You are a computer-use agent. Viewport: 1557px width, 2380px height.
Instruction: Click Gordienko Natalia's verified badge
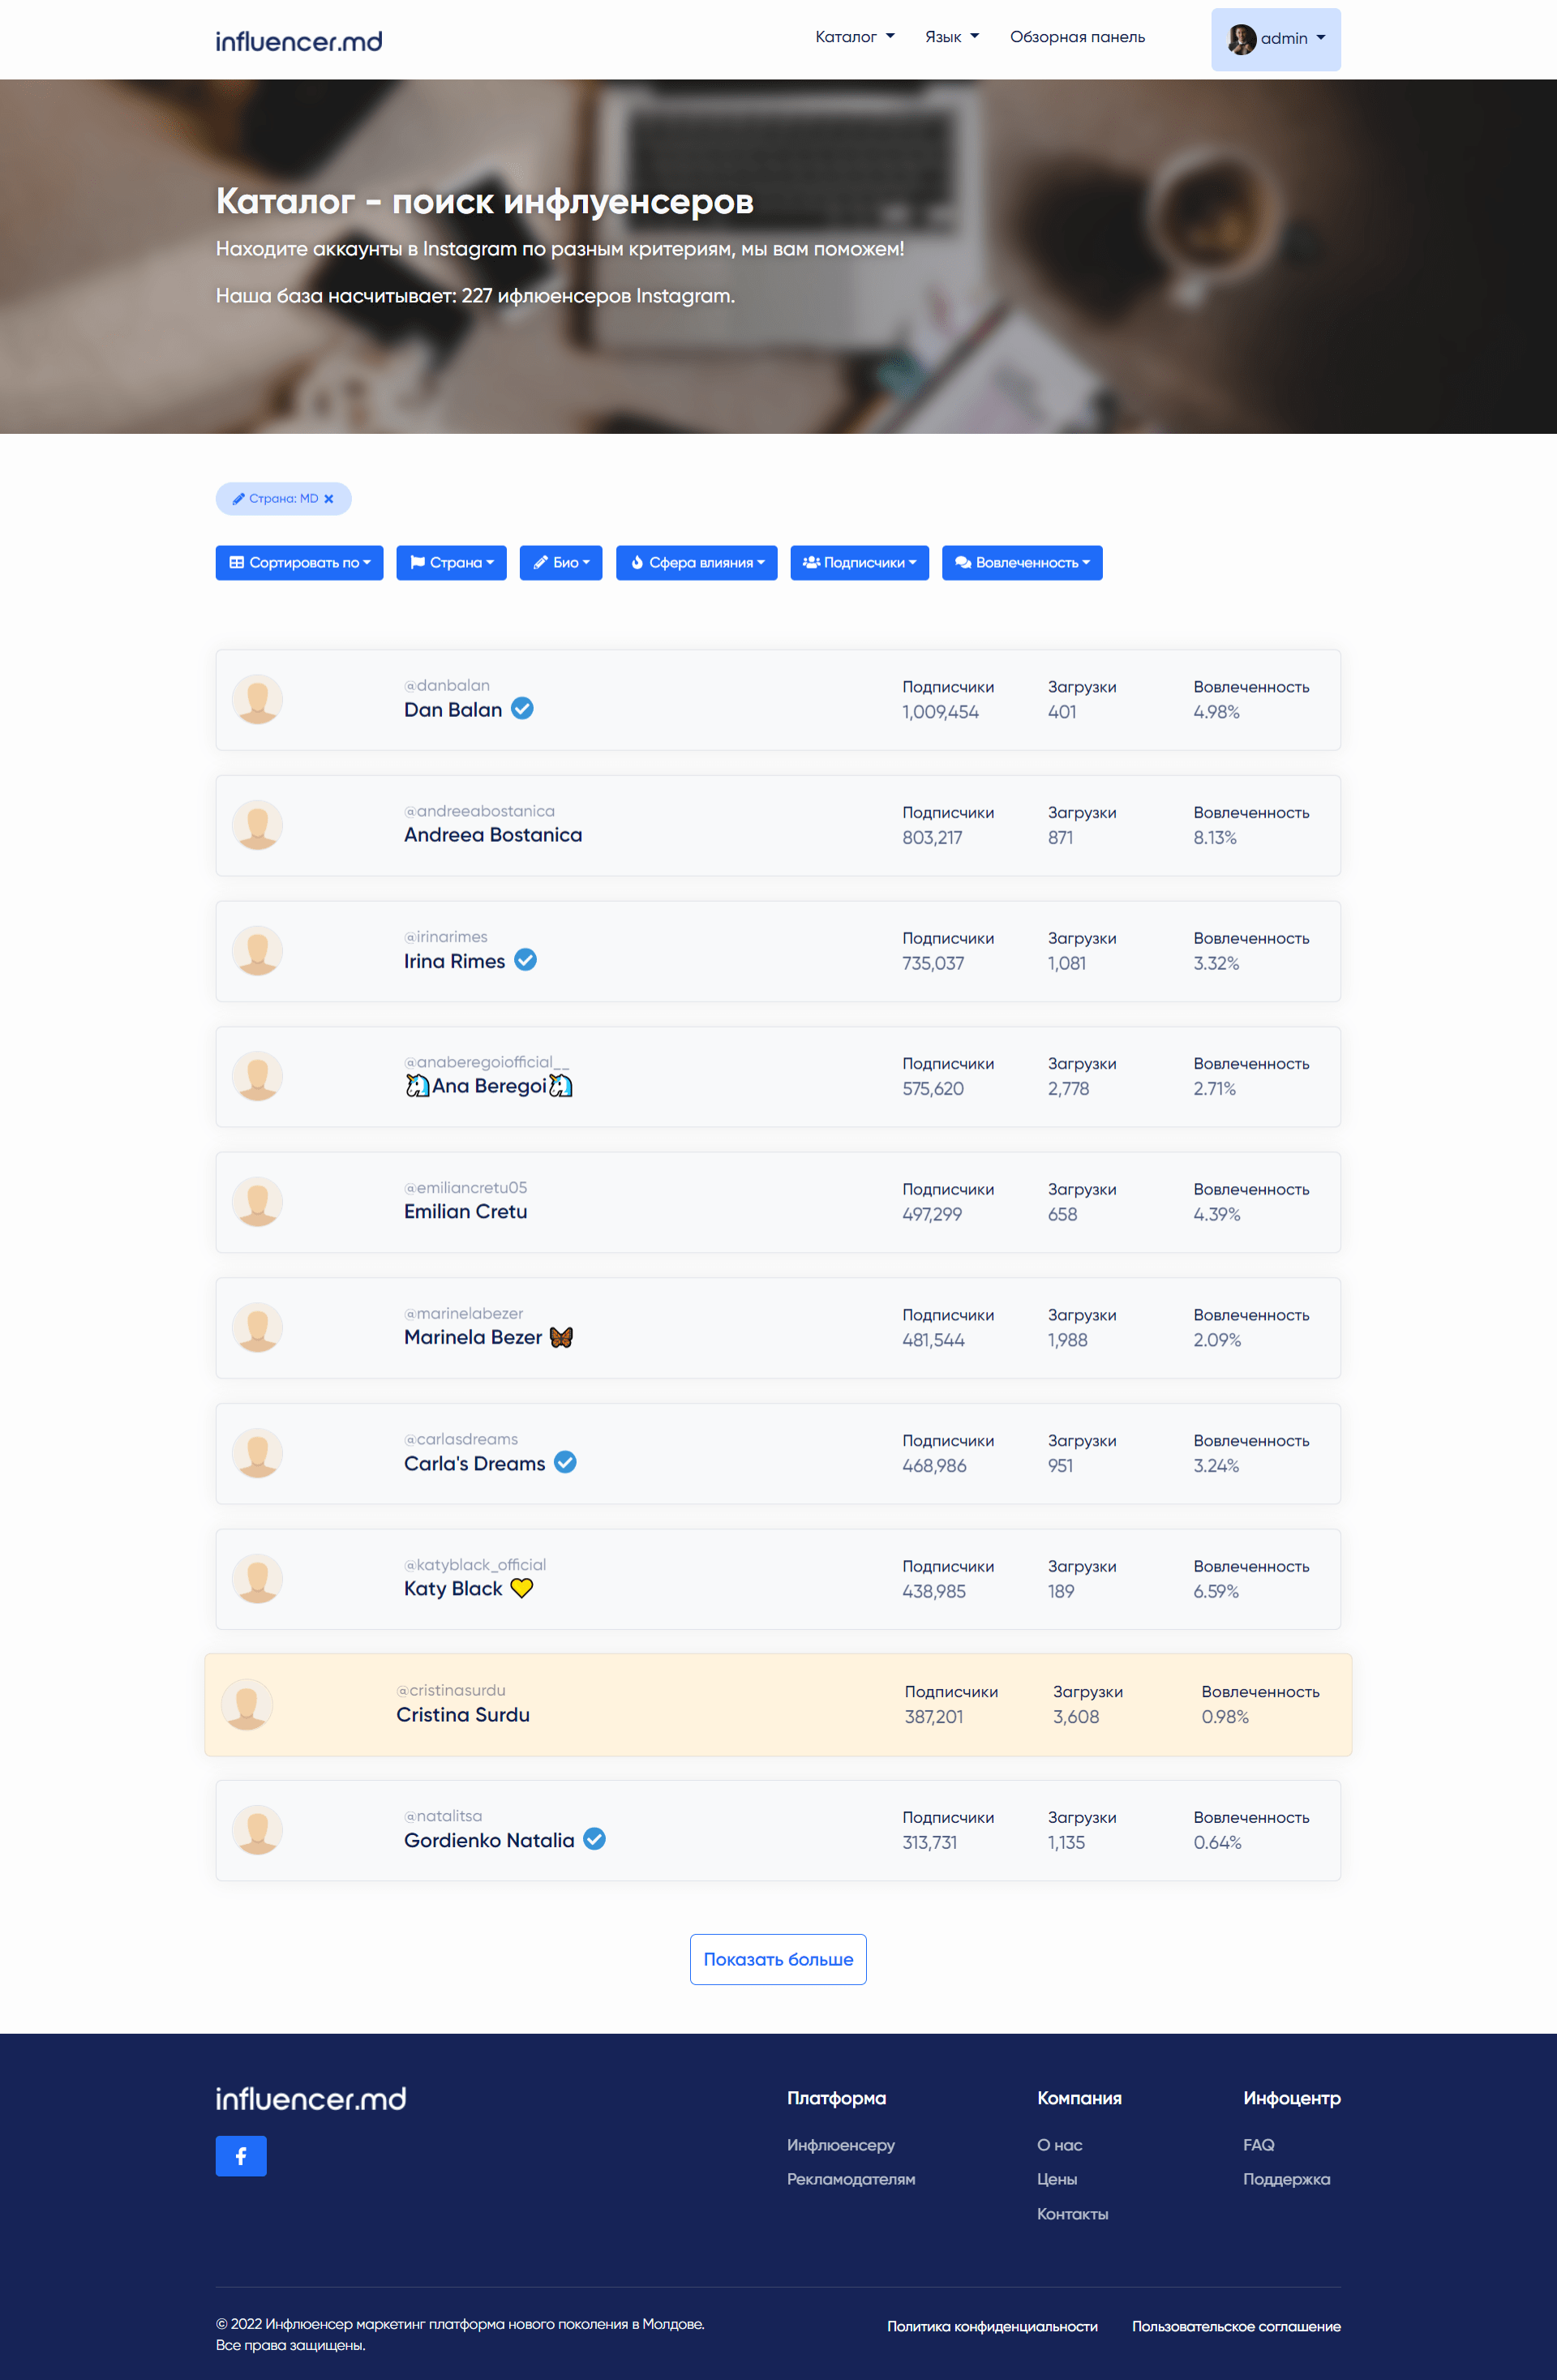[x=594, y=1839]
